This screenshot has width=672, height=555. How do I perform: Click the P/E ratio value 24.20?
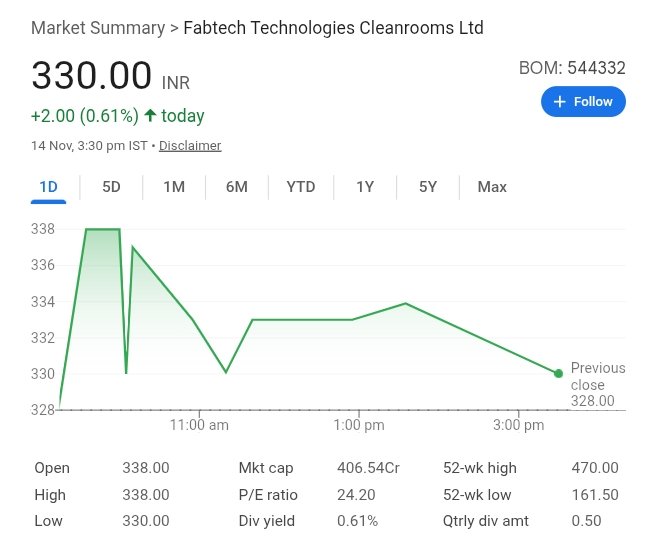[x=356, y=495]
